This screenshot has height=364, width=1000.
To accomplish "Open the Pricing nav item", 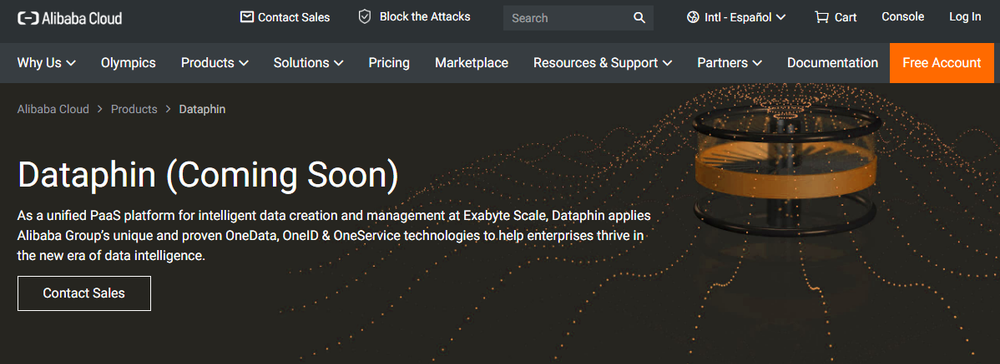I will pos(389,62).
